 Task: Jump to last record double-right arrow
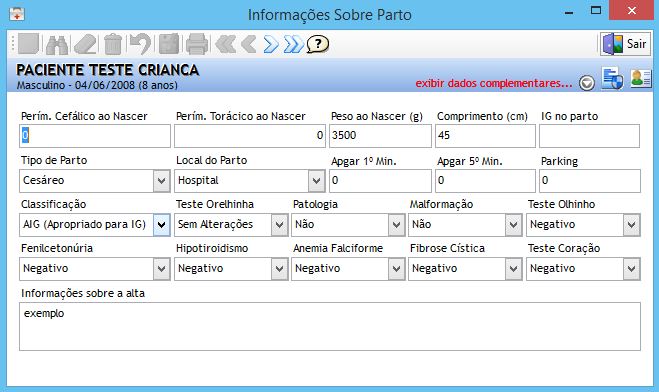coord(293,44)
